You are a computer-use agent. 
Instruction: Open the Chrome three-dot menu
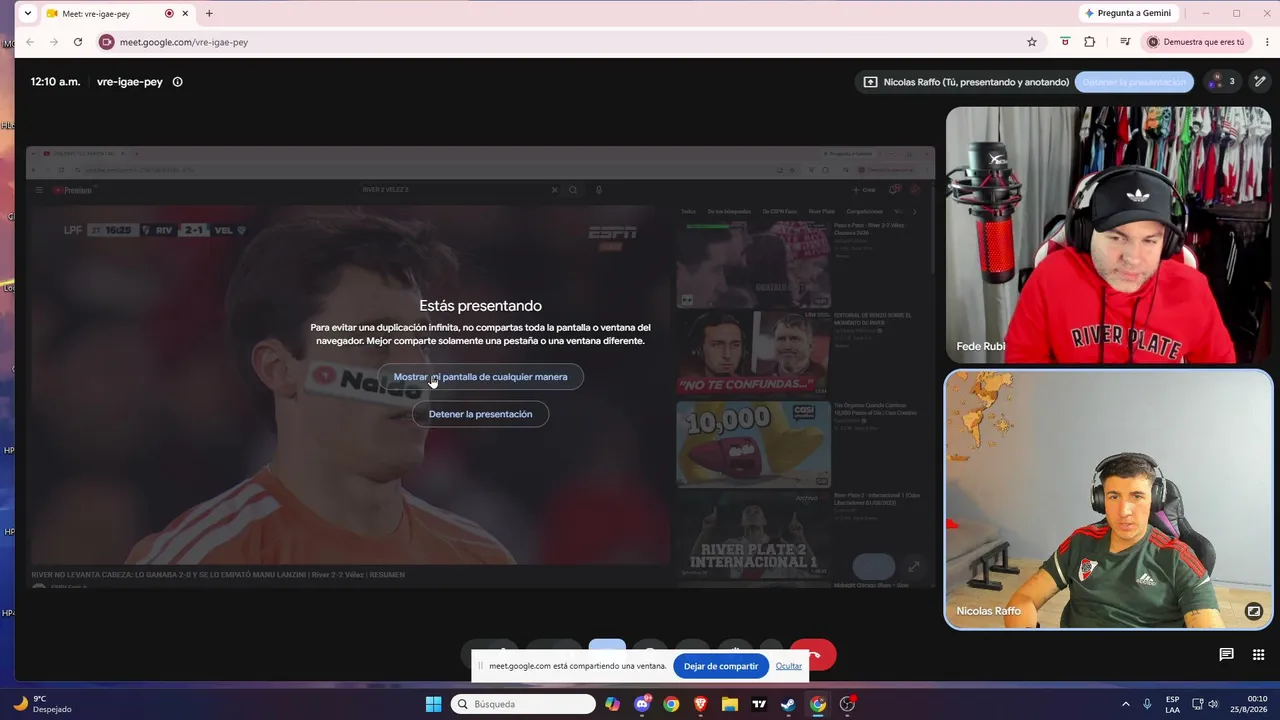(x=1267, y=42)
